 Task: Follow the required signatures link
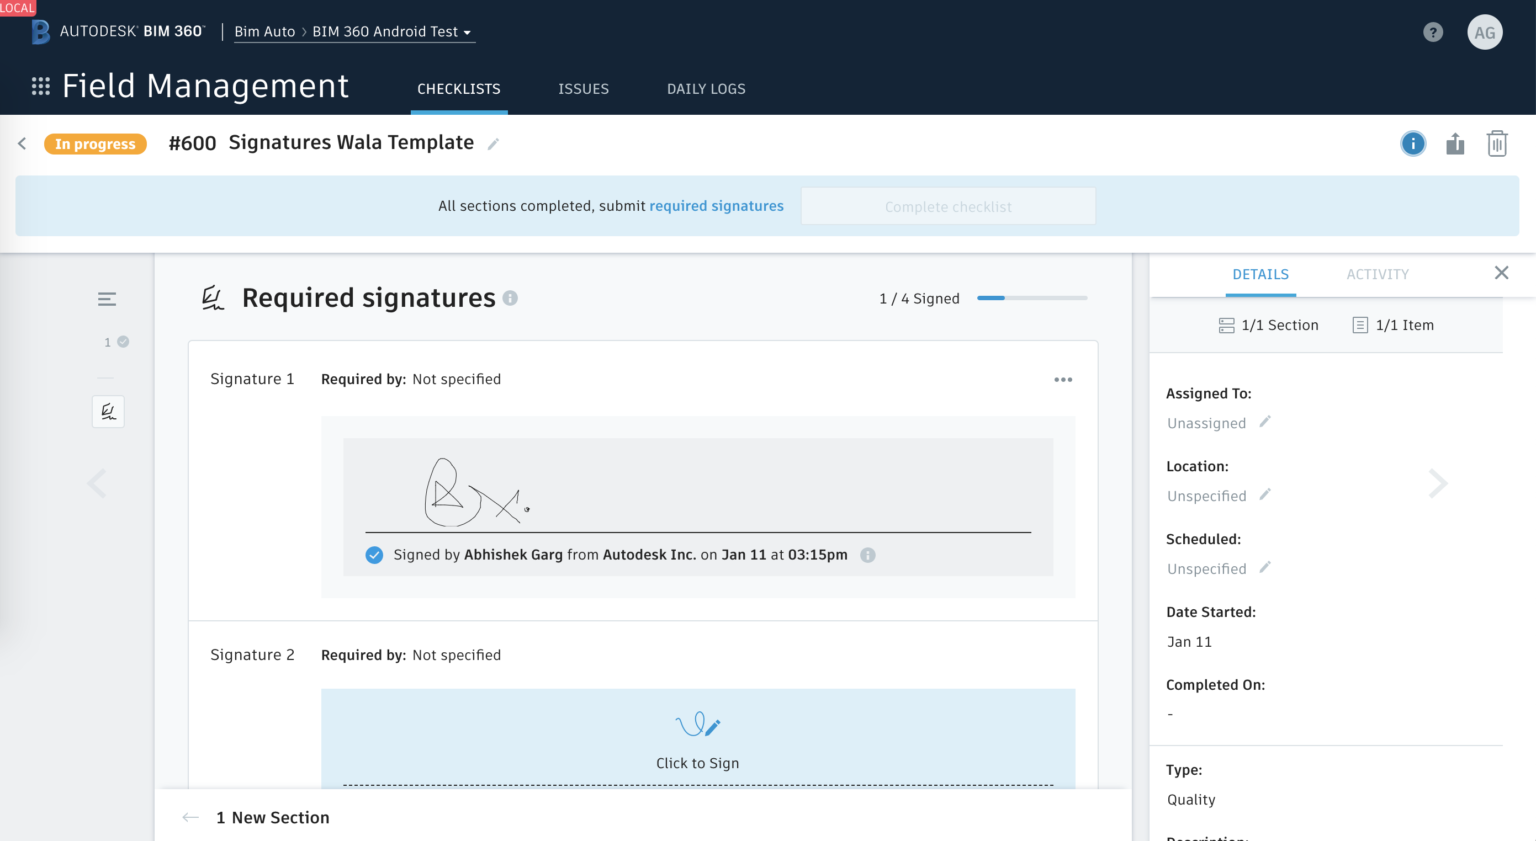coord(717,206)
